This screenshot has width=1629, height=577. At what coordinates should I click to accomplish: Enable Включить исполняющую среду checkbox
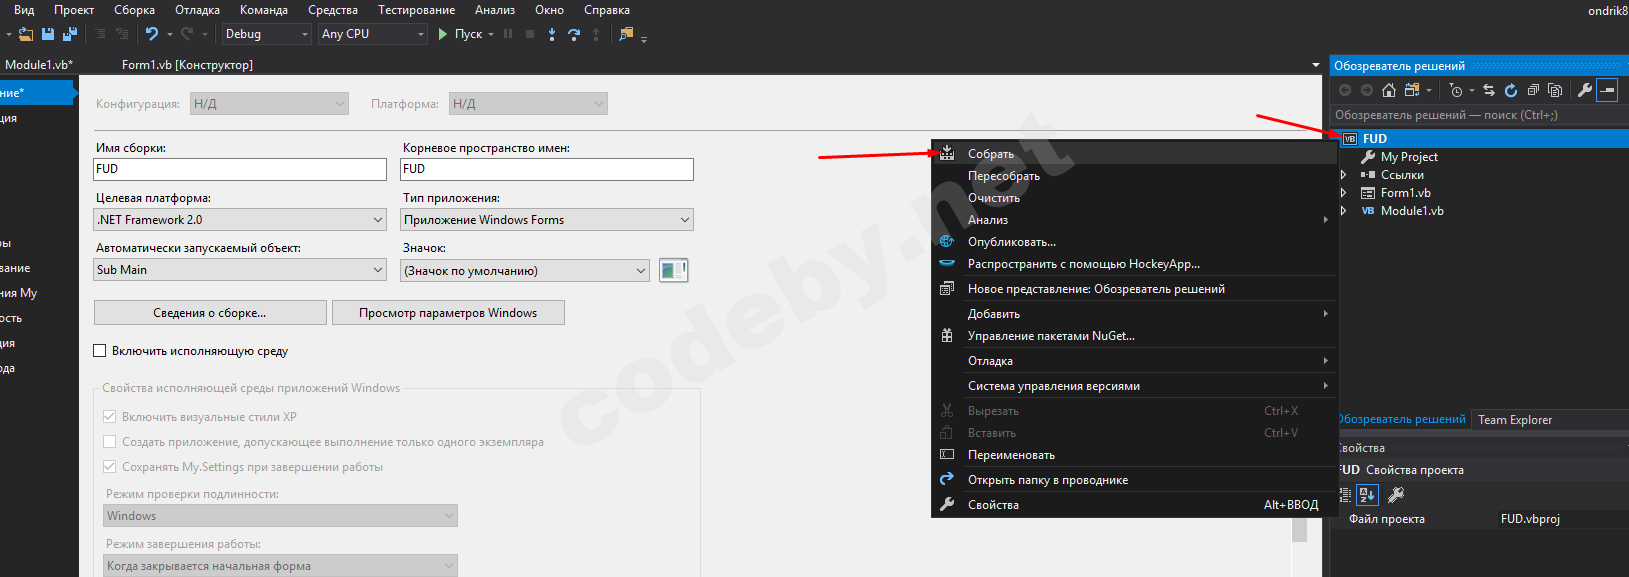click(x=99, y=351)
